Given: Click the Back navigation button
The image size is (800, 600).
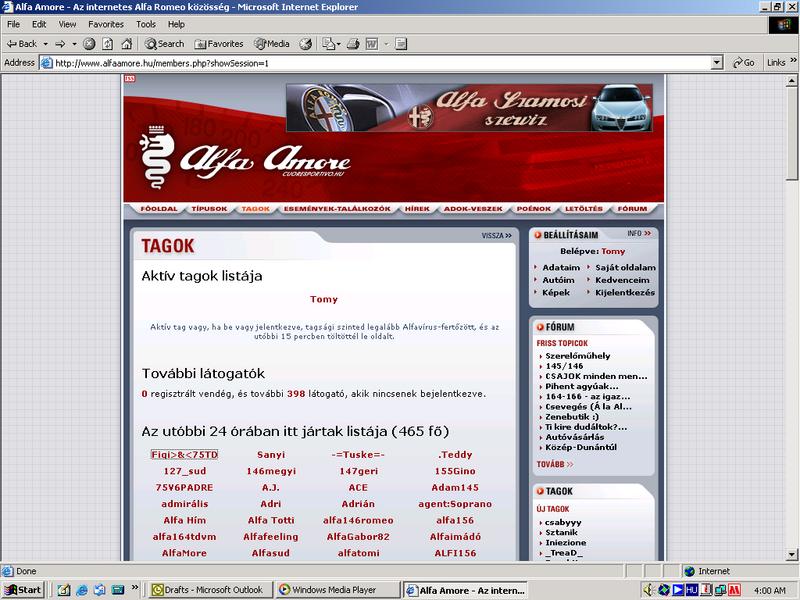Looking at the screenshot, I should [x=21, y=44].
